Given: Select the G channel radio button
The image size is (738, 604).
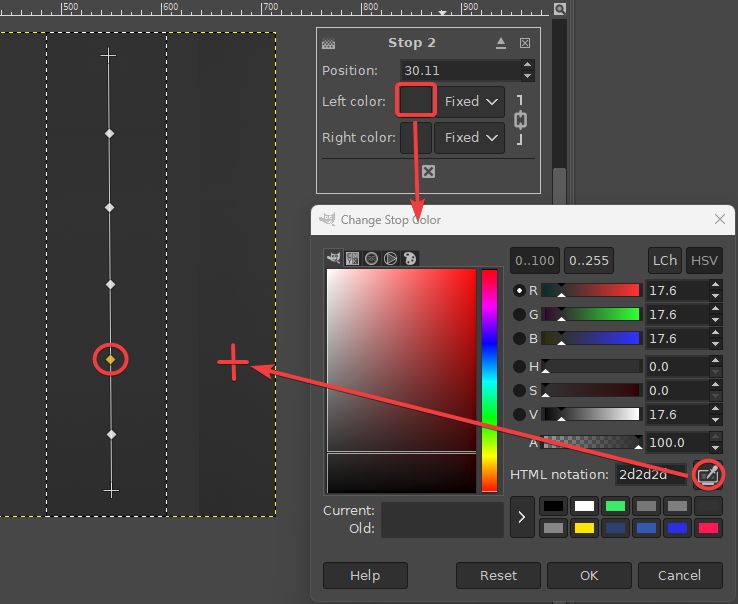Looking at the screenshot, I should (x=519, y=314).
